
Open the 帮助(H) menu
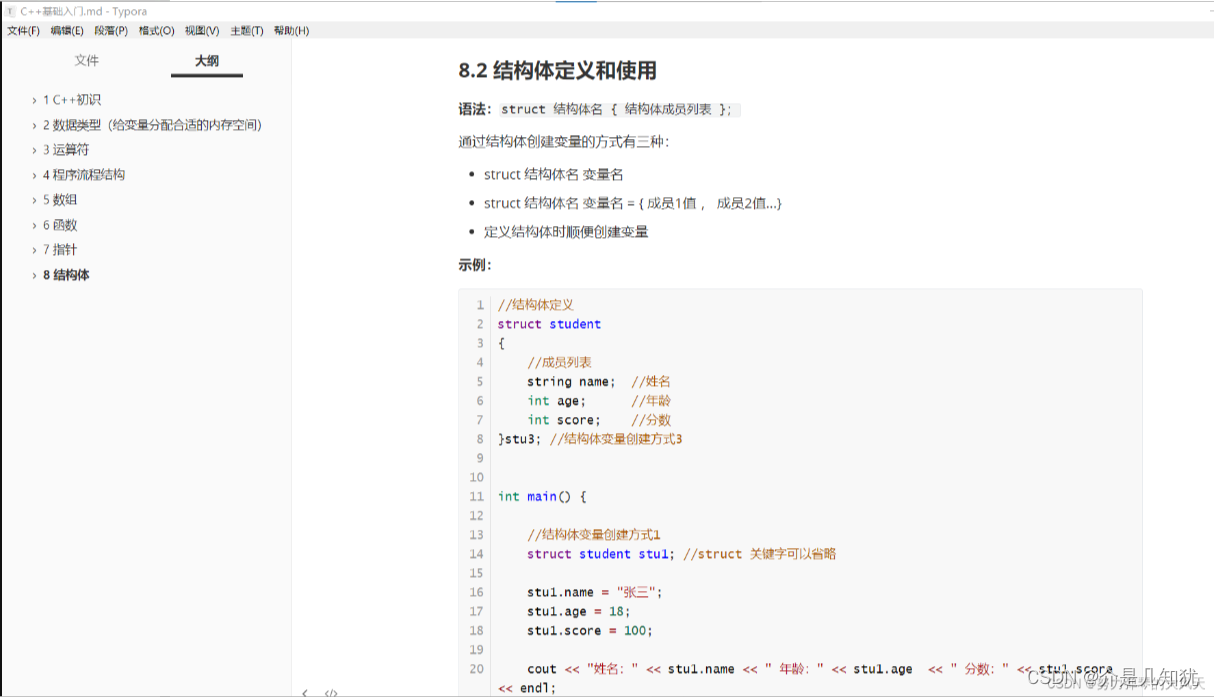point(291,31)
